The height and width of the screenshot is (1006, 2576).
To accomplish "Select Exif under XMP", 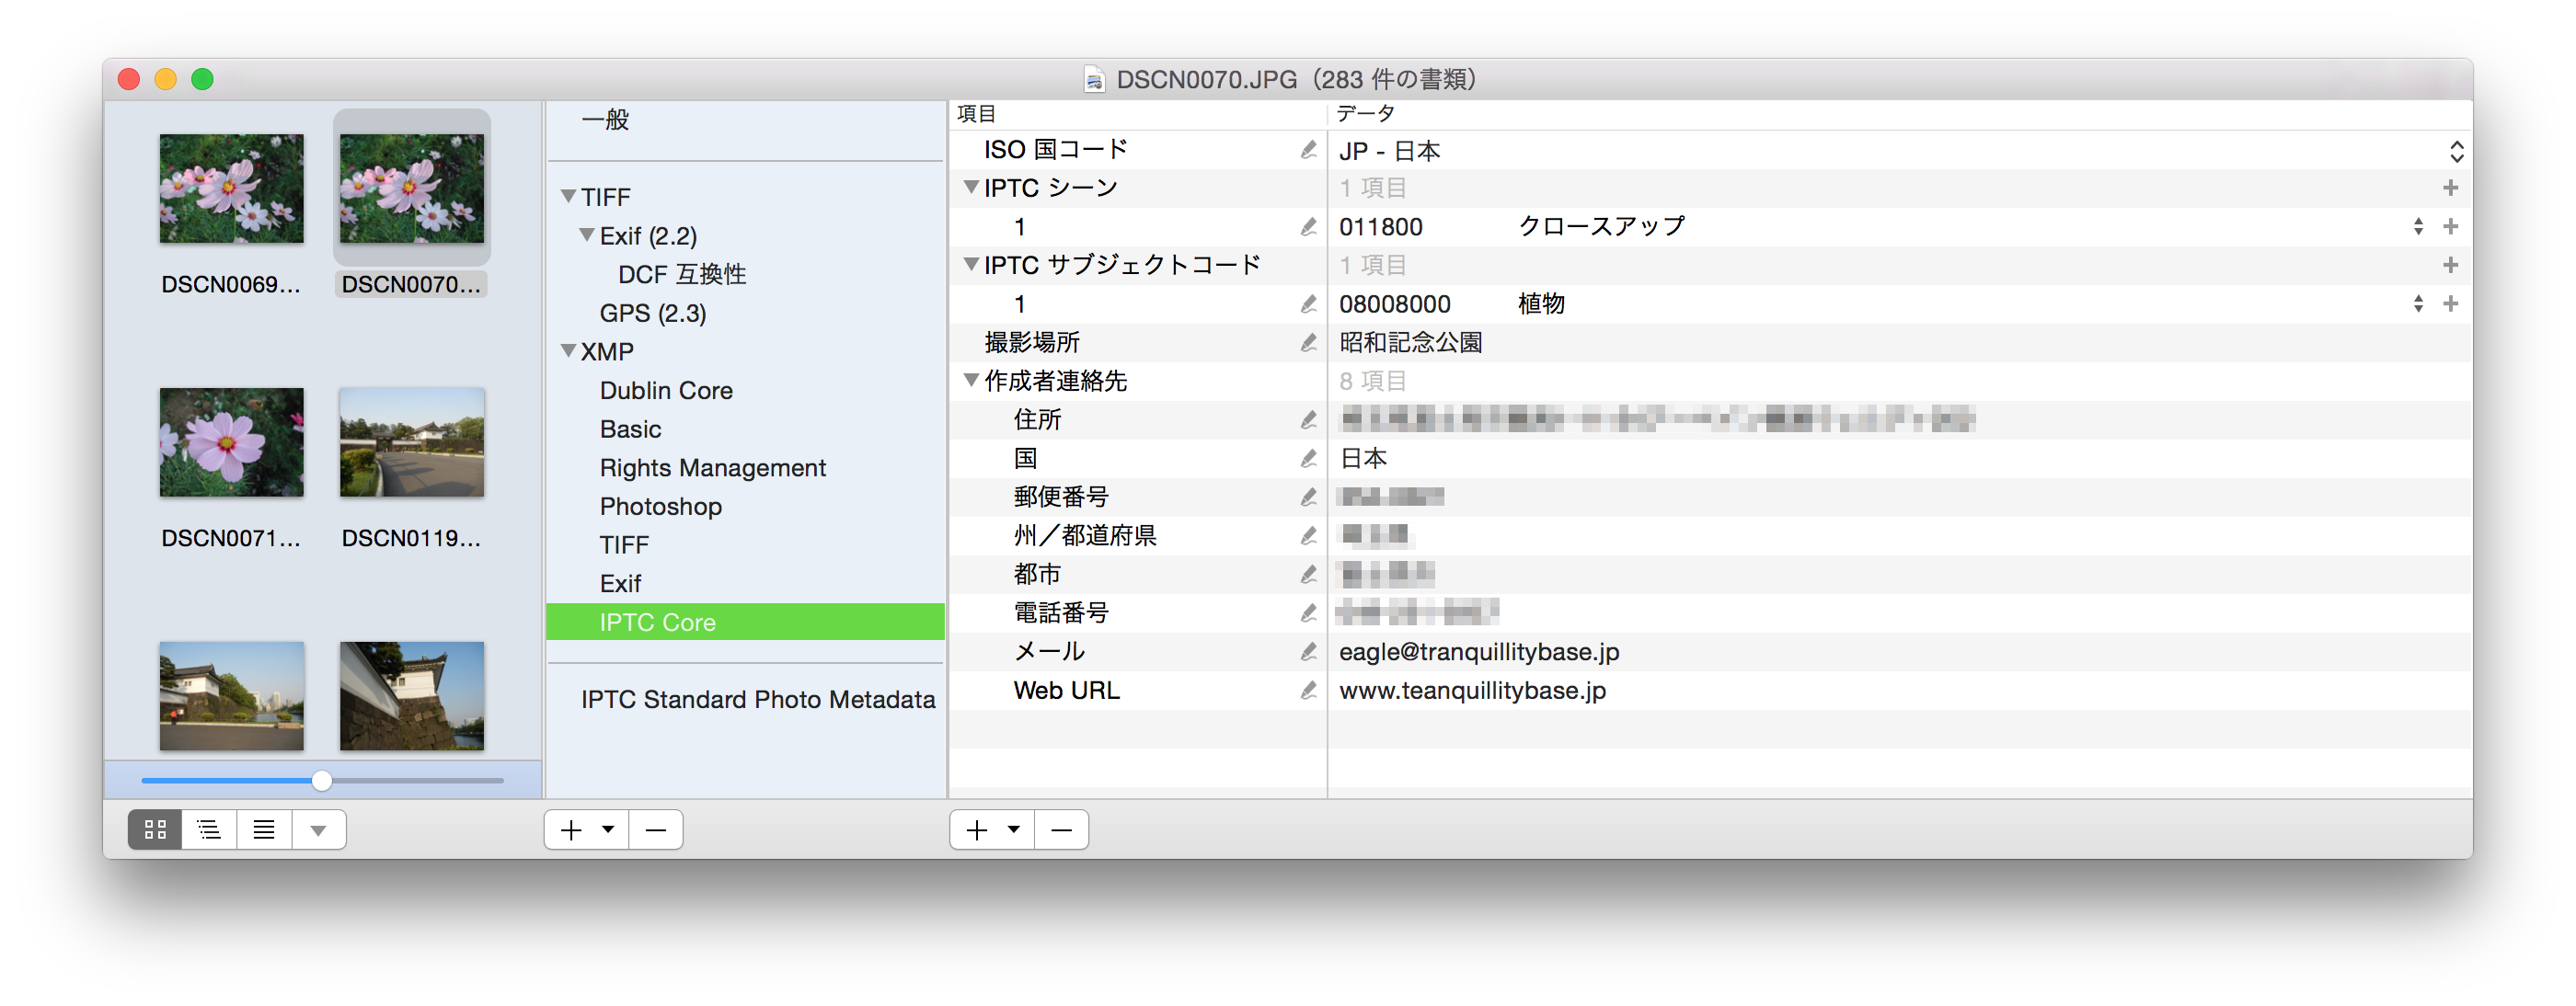I will click(620, 583).
